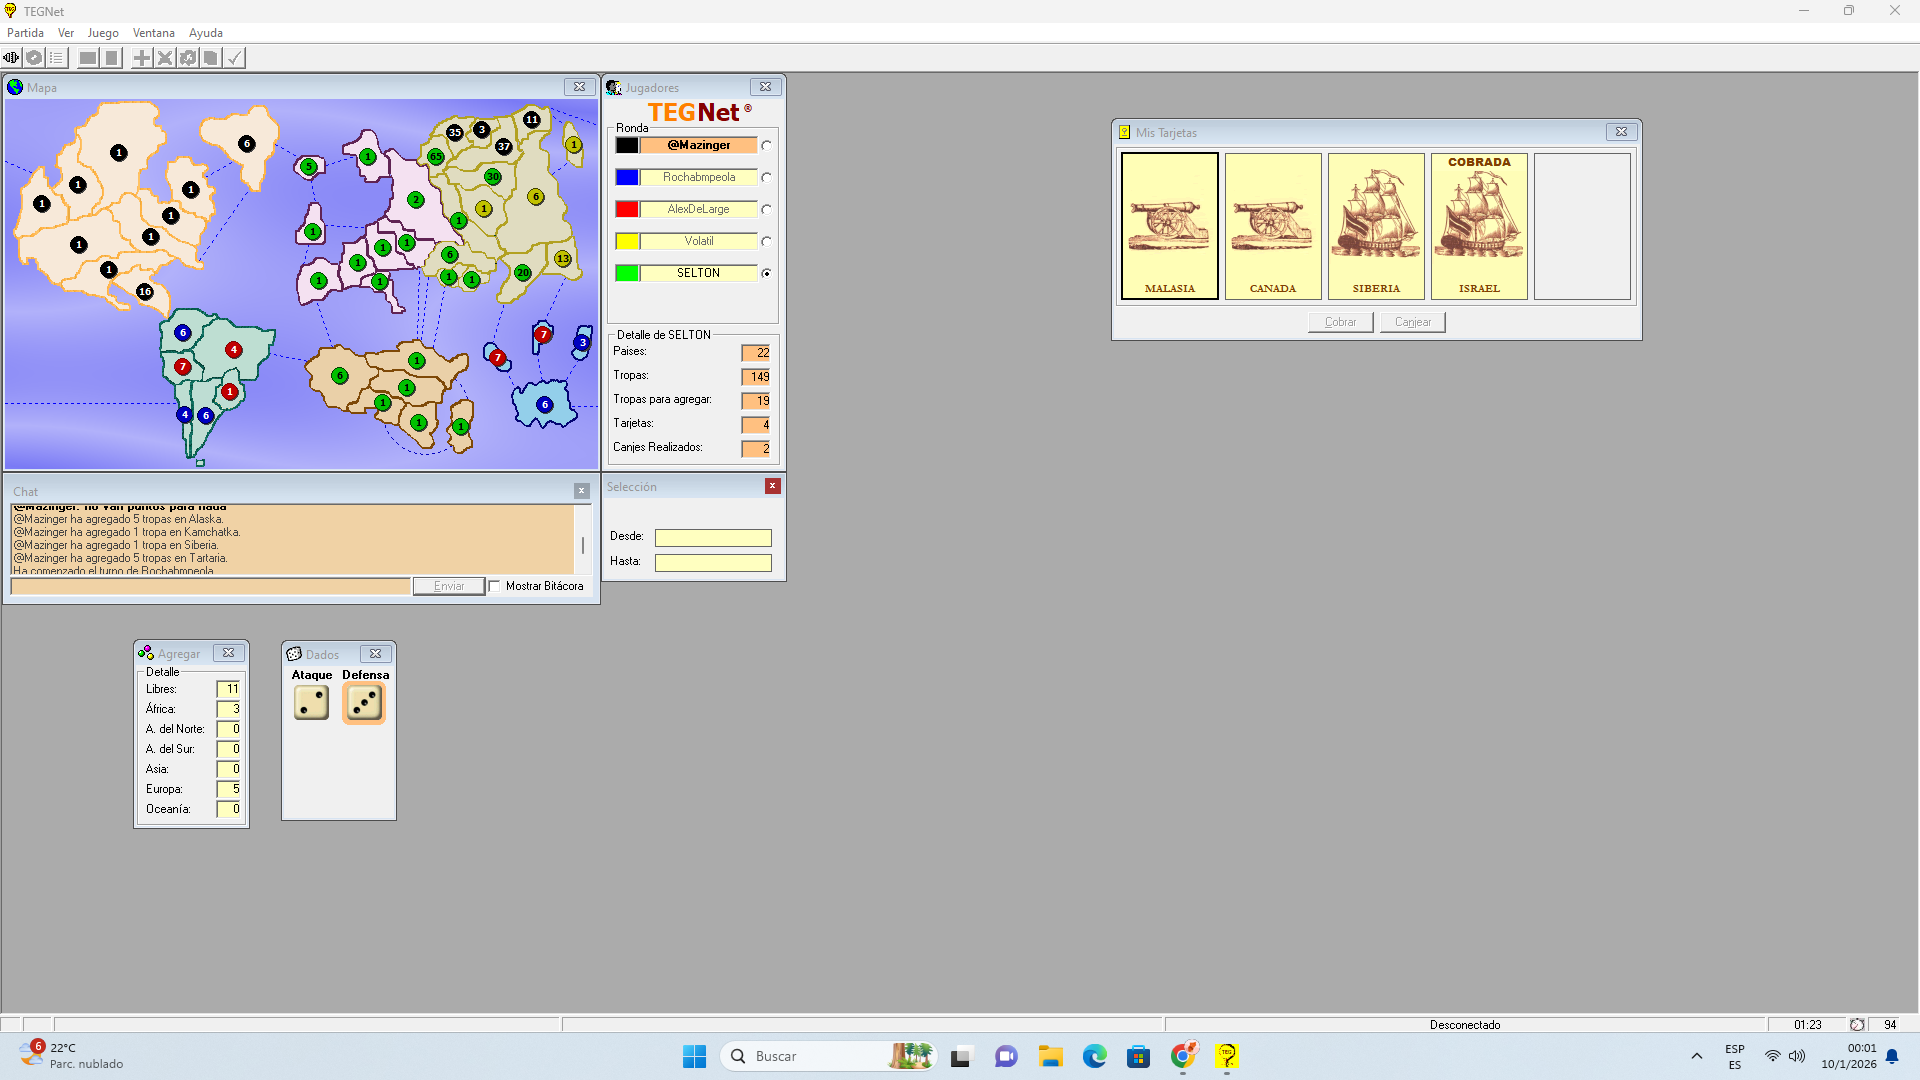Enable the Mostrar Bitácora checkbox
The width and height of the screenshot is (1920, 1080).
[495, 586]
